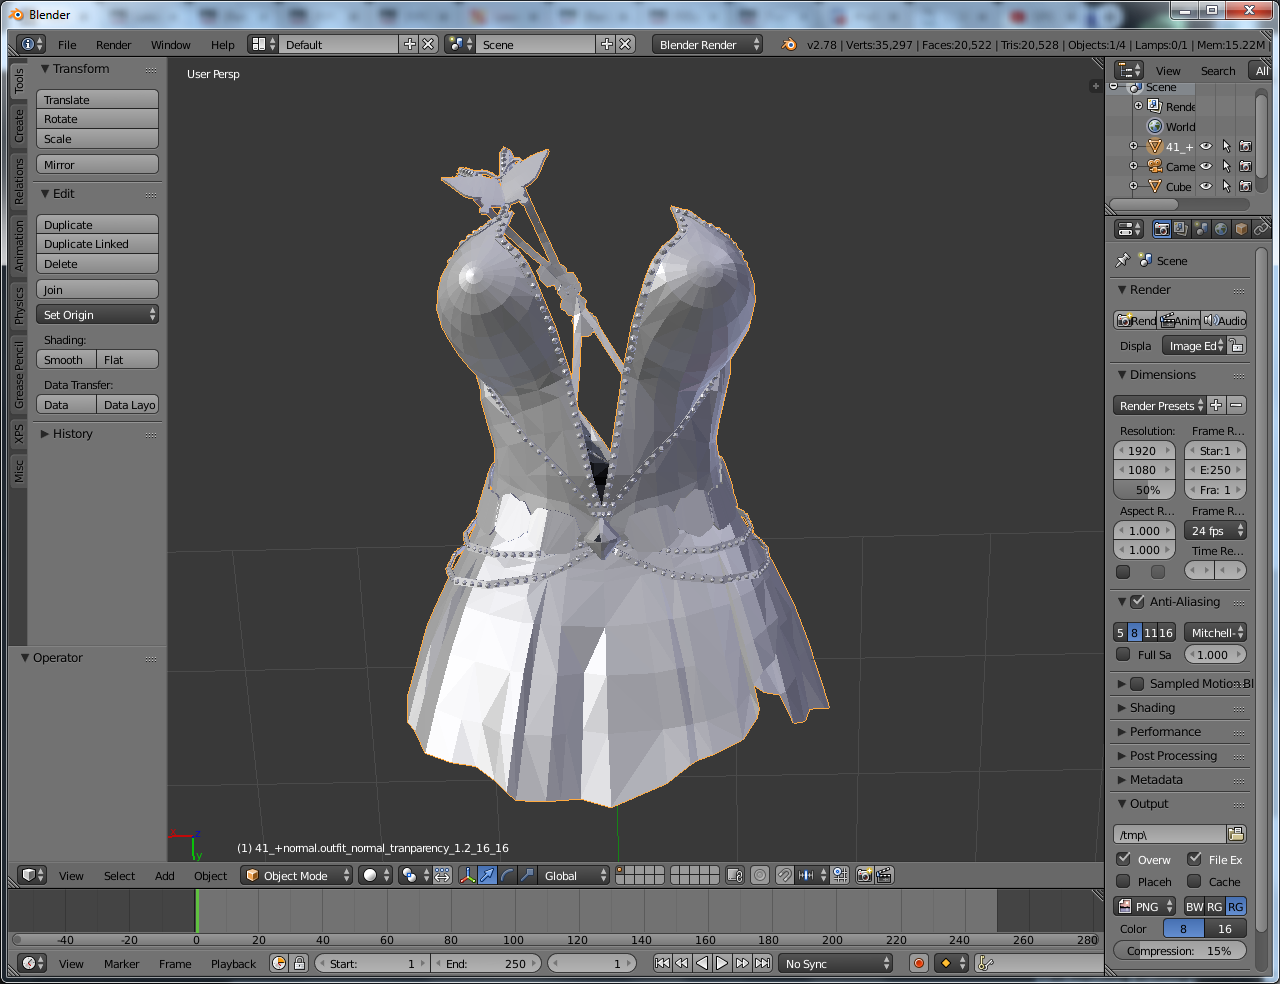The height and width of the screenshot is (984, 1280).
Task: Click the OpenGL render image icon
Action: point(865,875)
